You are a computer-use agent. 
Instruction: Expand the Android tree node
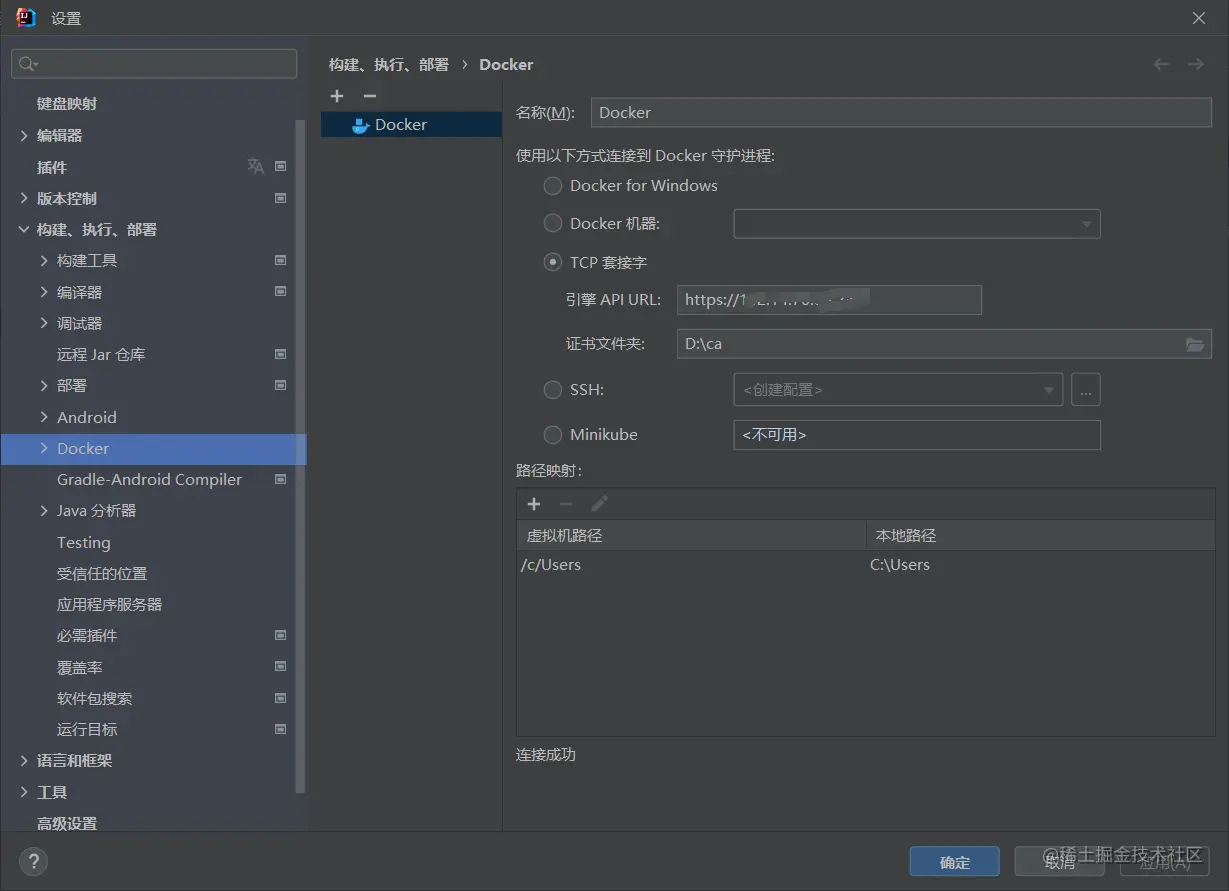44,417
